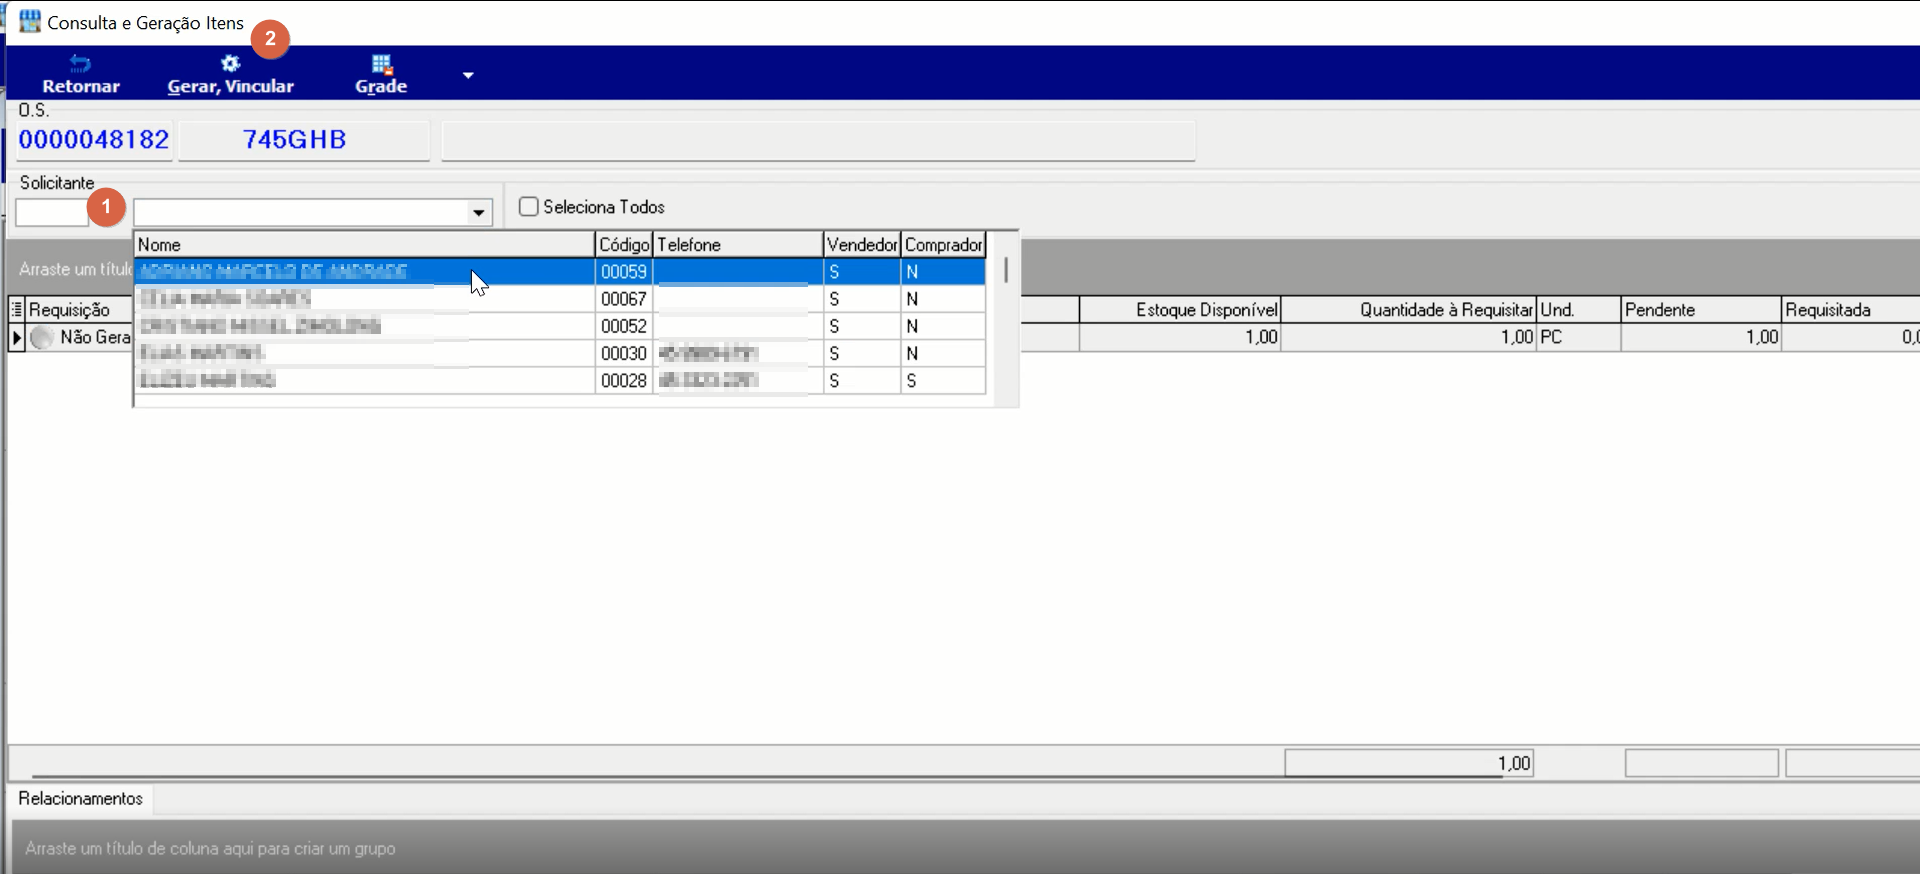Select the row with code 00059
The height and width of the screenshot is (874, 1920).
[560, 272]
